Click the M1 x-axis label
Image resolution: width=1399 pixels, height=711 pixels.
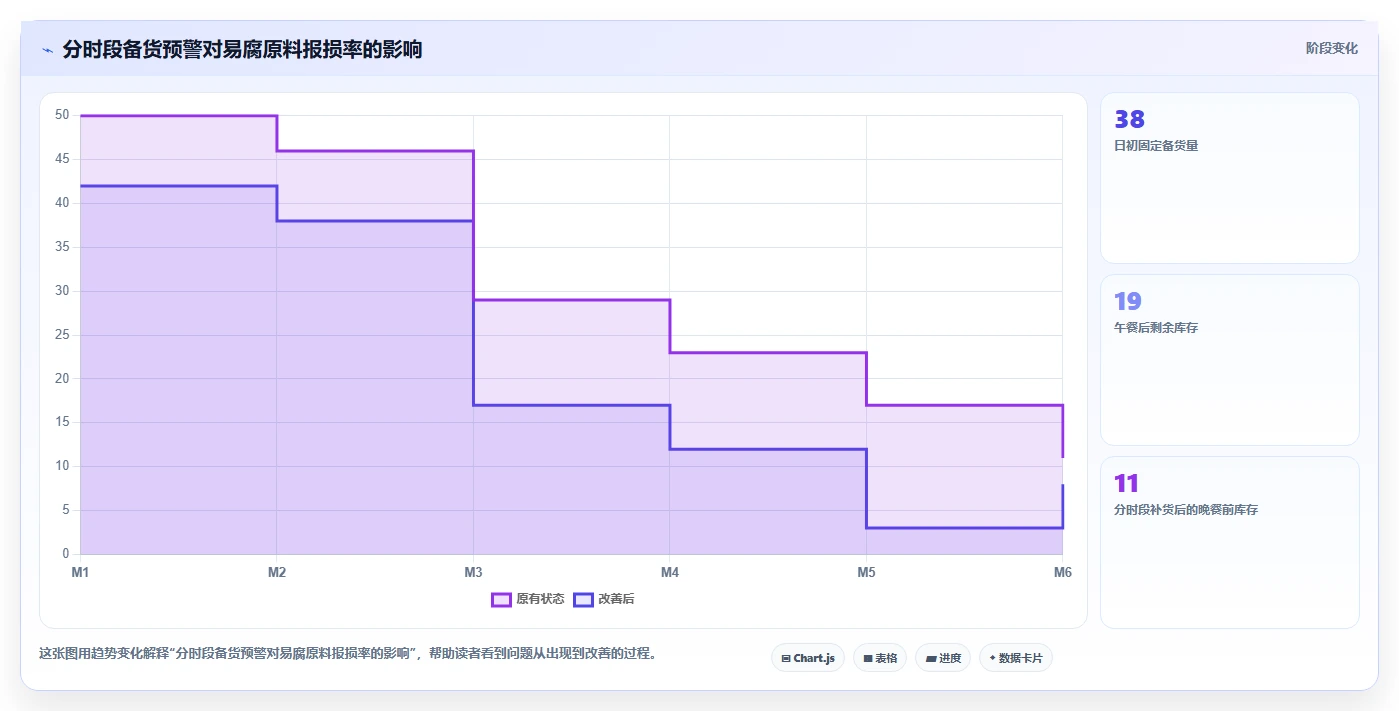click(x=80, y=573)
